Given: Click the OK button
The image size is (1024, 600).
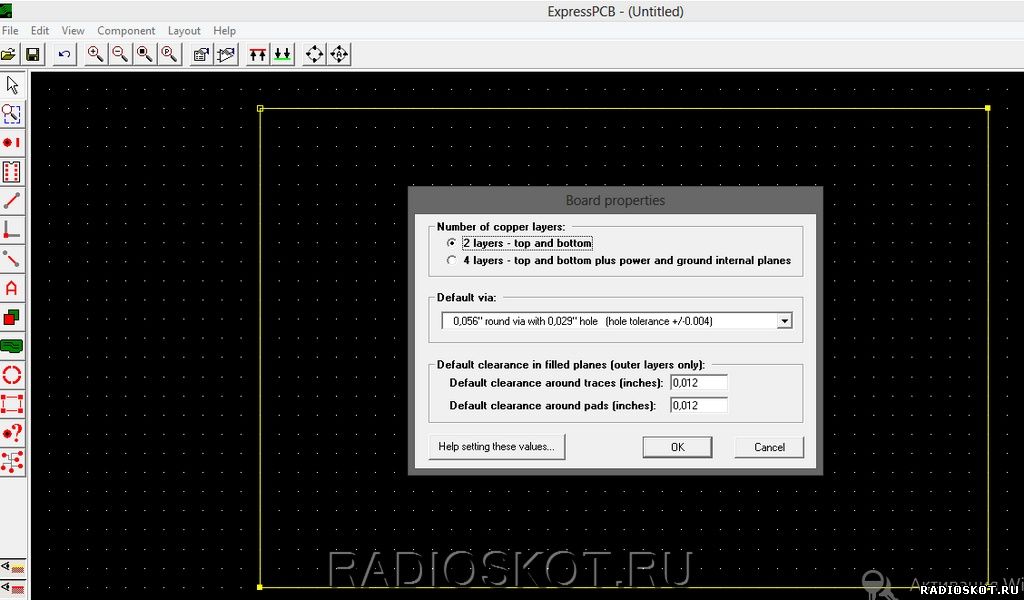Looking at the screenshot, I should pos(677,447).
